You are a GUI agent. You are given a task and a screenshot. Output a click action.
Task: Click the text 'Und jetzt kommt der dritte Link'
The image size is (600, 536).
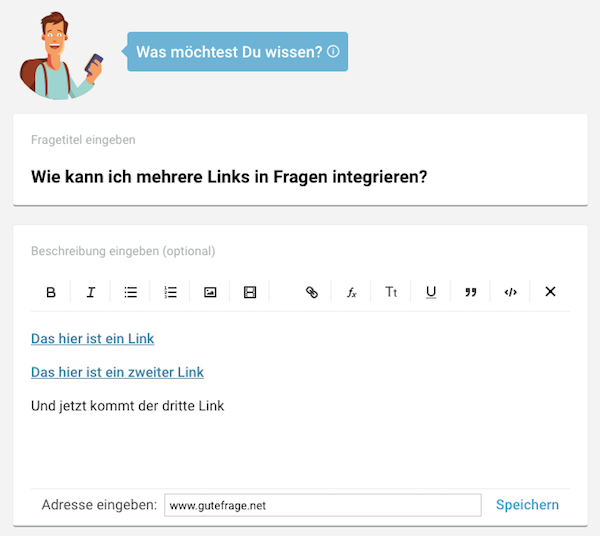[127, 406]
